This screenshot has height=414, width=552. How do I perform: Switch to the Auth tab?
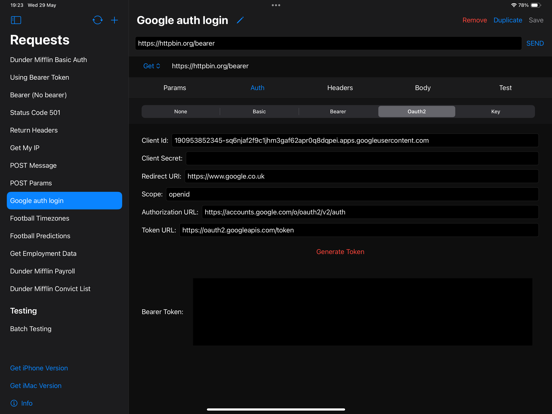pos(257,88)
